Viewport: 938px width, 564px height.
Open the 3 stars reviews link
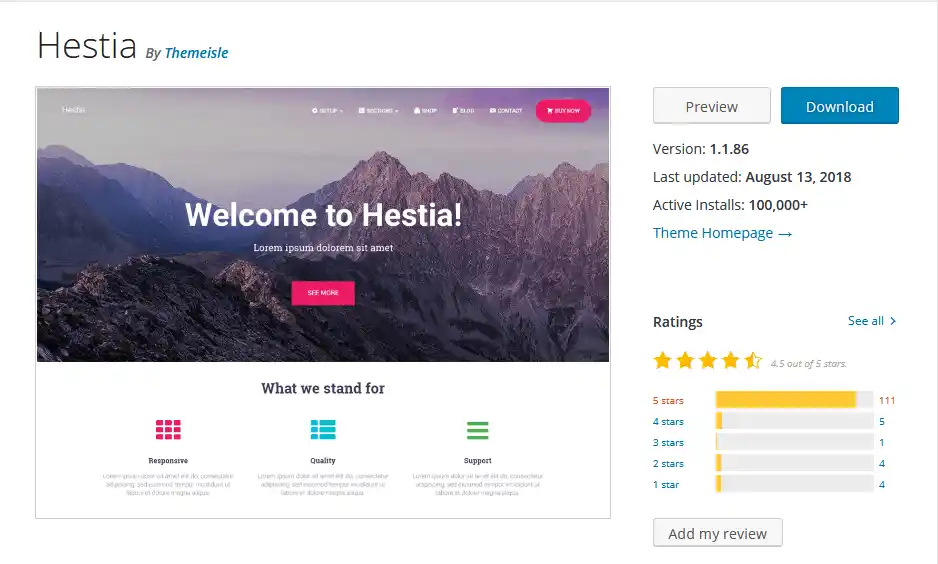tap(668, 443)
